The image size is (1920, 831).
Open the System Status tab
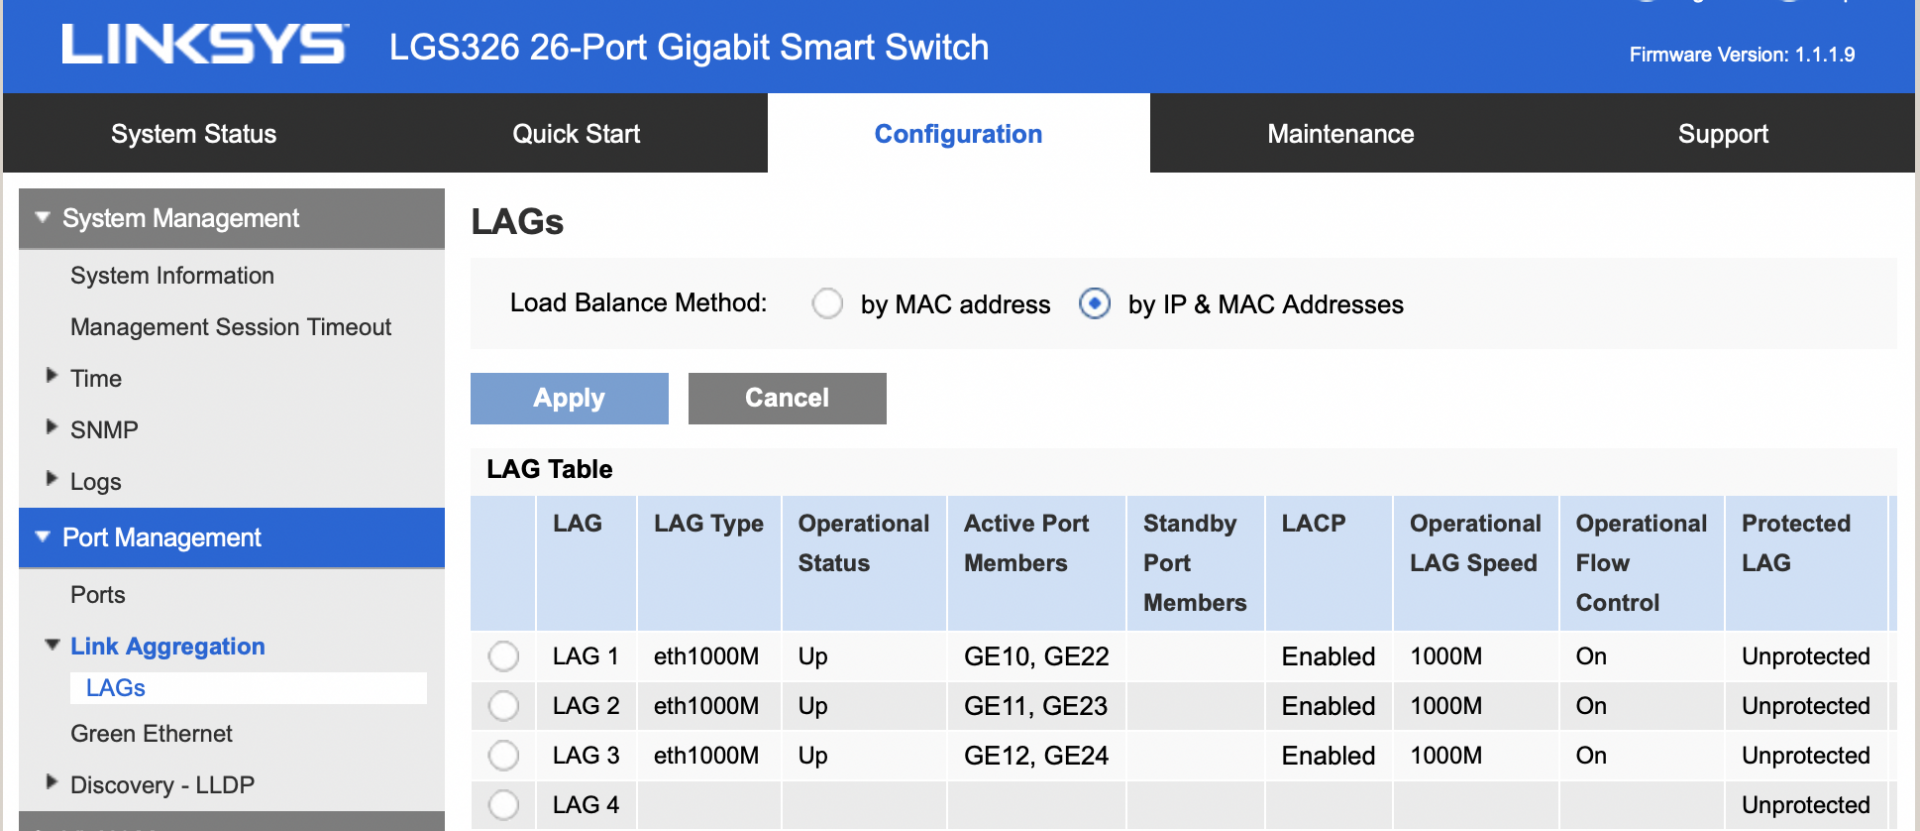[x=194, y=134]
